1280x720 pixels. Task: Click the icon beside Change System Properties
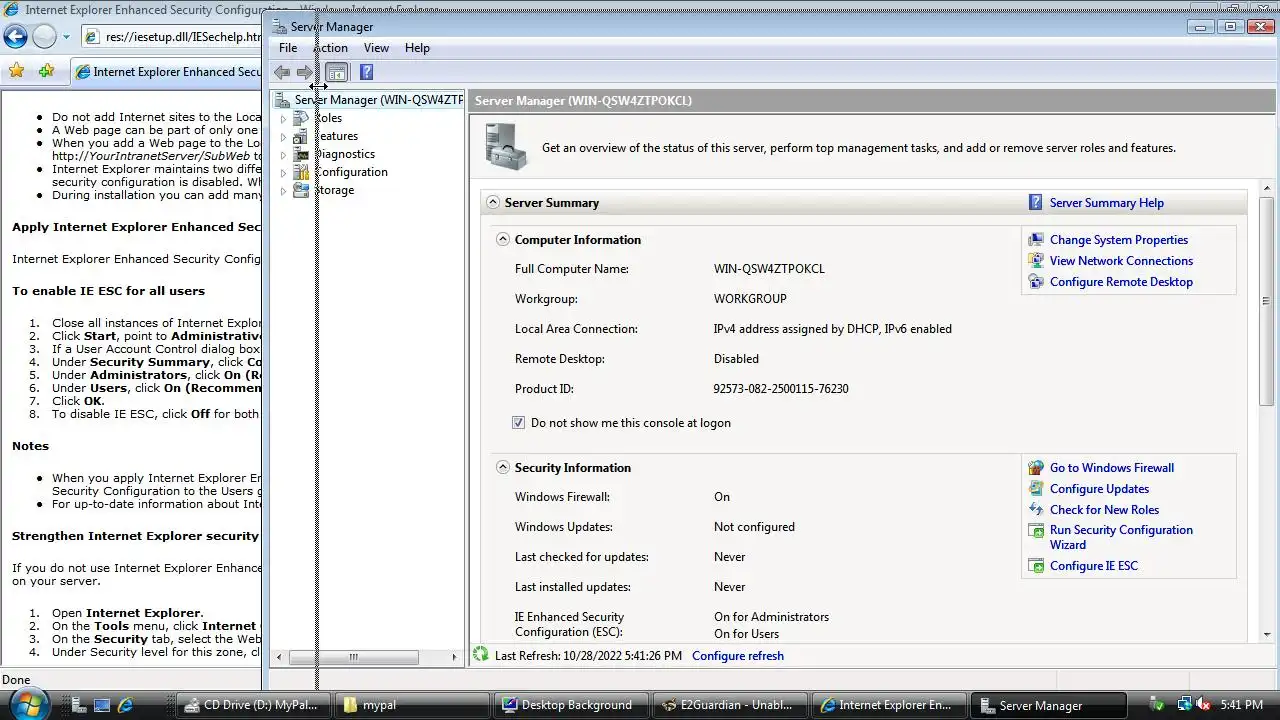(1035, 240)
